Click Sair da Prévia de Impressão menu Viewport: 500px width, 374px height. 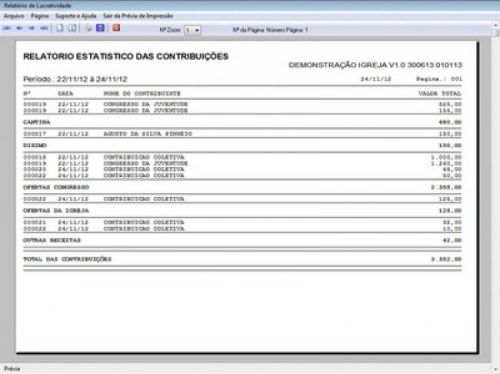[138, 16]
